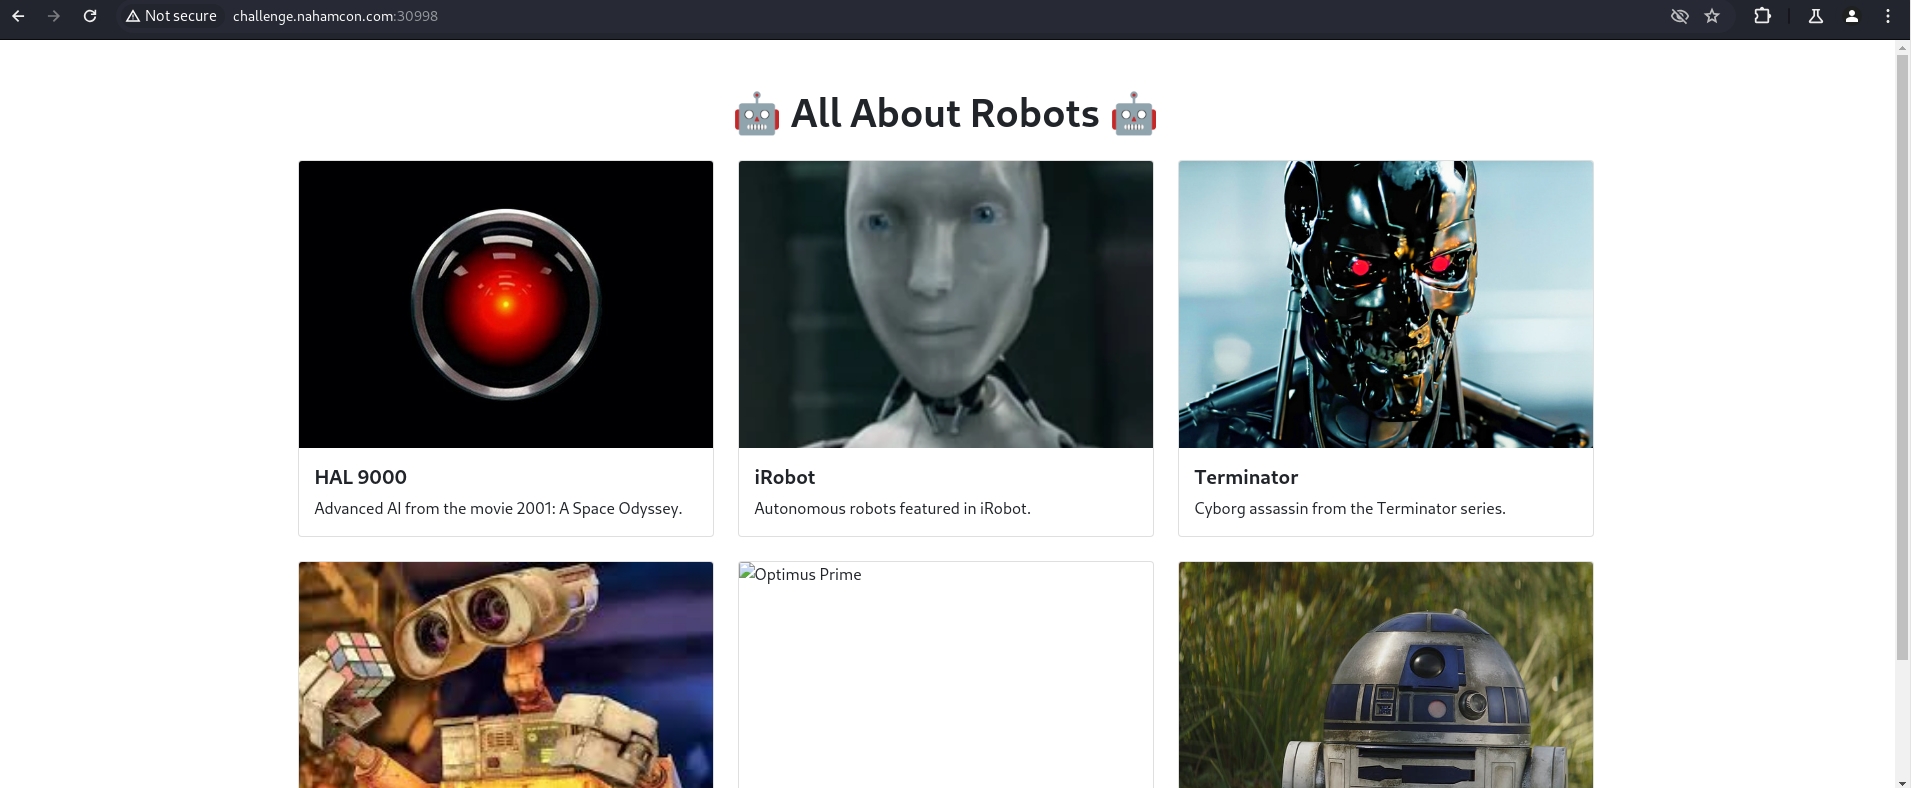Image resolution: width=1912 pixels, height=788 pixels.
Task: Open the Not secure site info
Action: [171, 16]
